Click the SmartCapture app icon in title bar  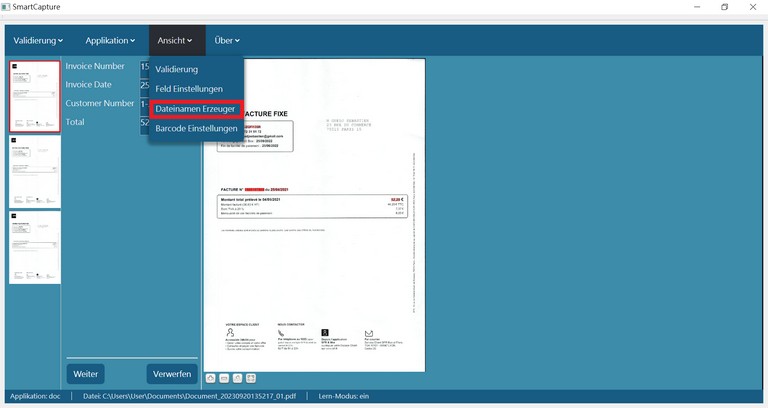coord(5,7)
